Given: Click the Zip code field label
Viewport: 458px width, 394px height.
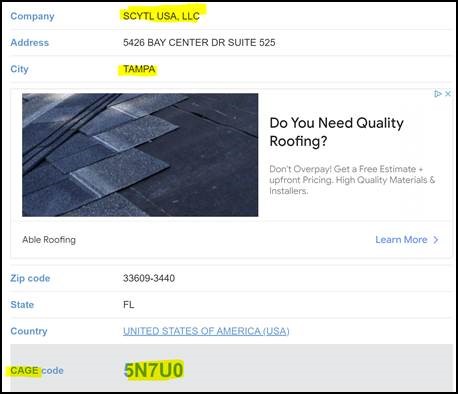Looking at the screenshot, I should click(x=30, y=278).
